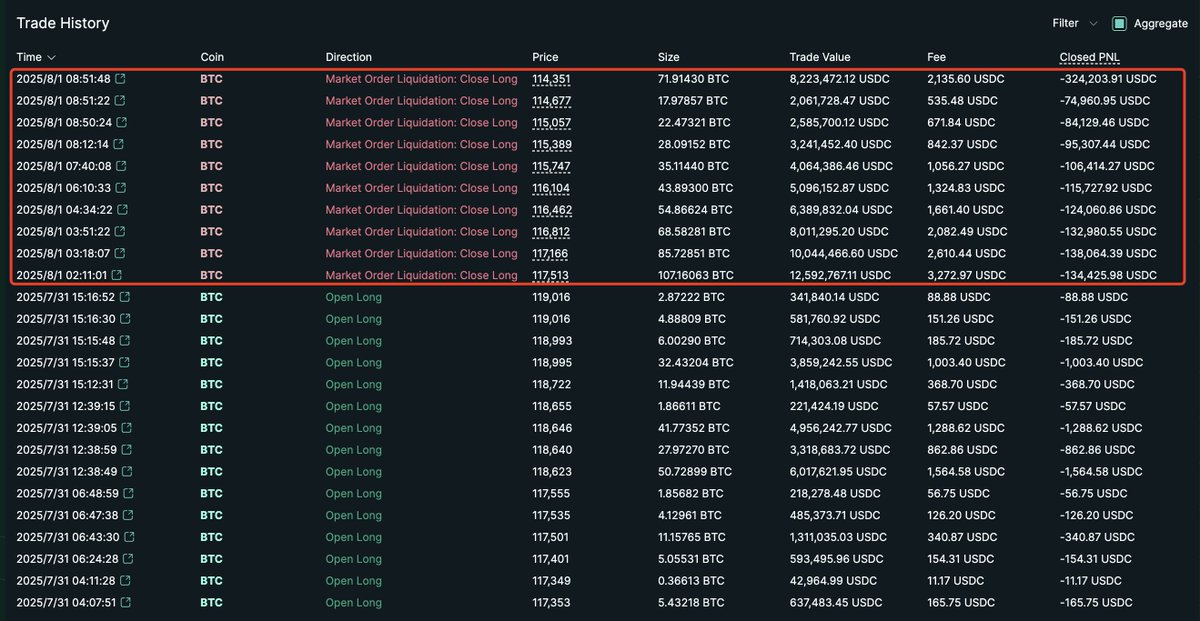Viewport: 1200px width, 621px height.
Task: Click the BTC label on the first row
Action: pos(210,79)
